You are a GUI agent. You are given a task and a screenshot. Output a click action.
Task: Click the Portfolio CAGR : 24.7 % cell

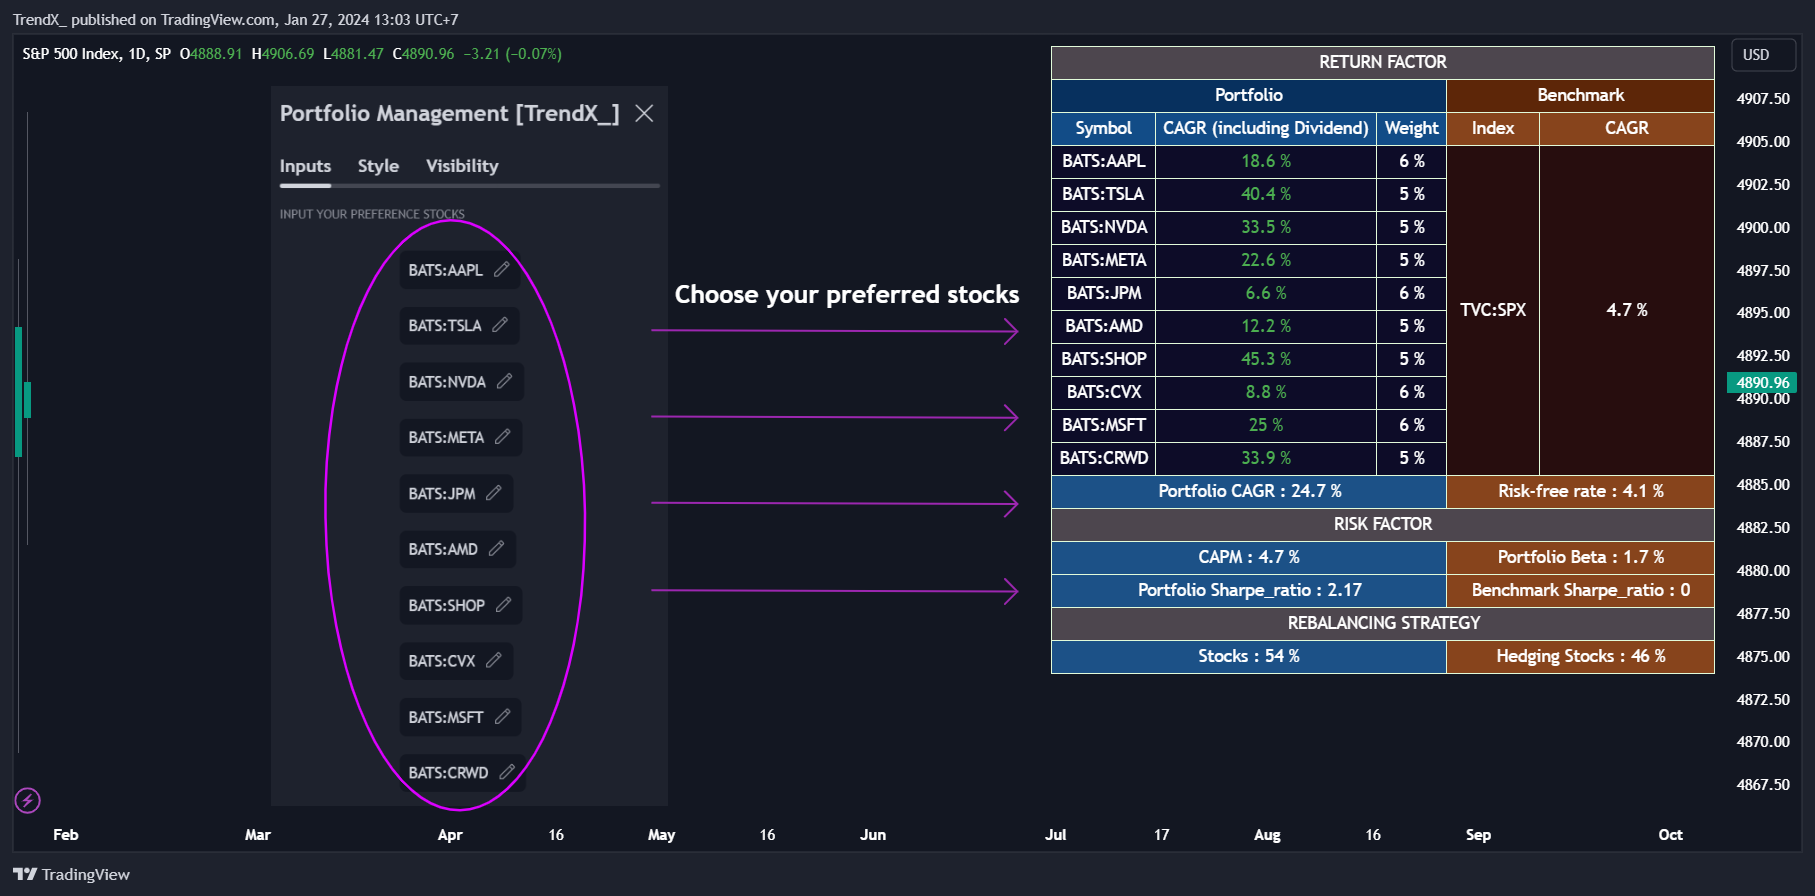coord(1249,491)
